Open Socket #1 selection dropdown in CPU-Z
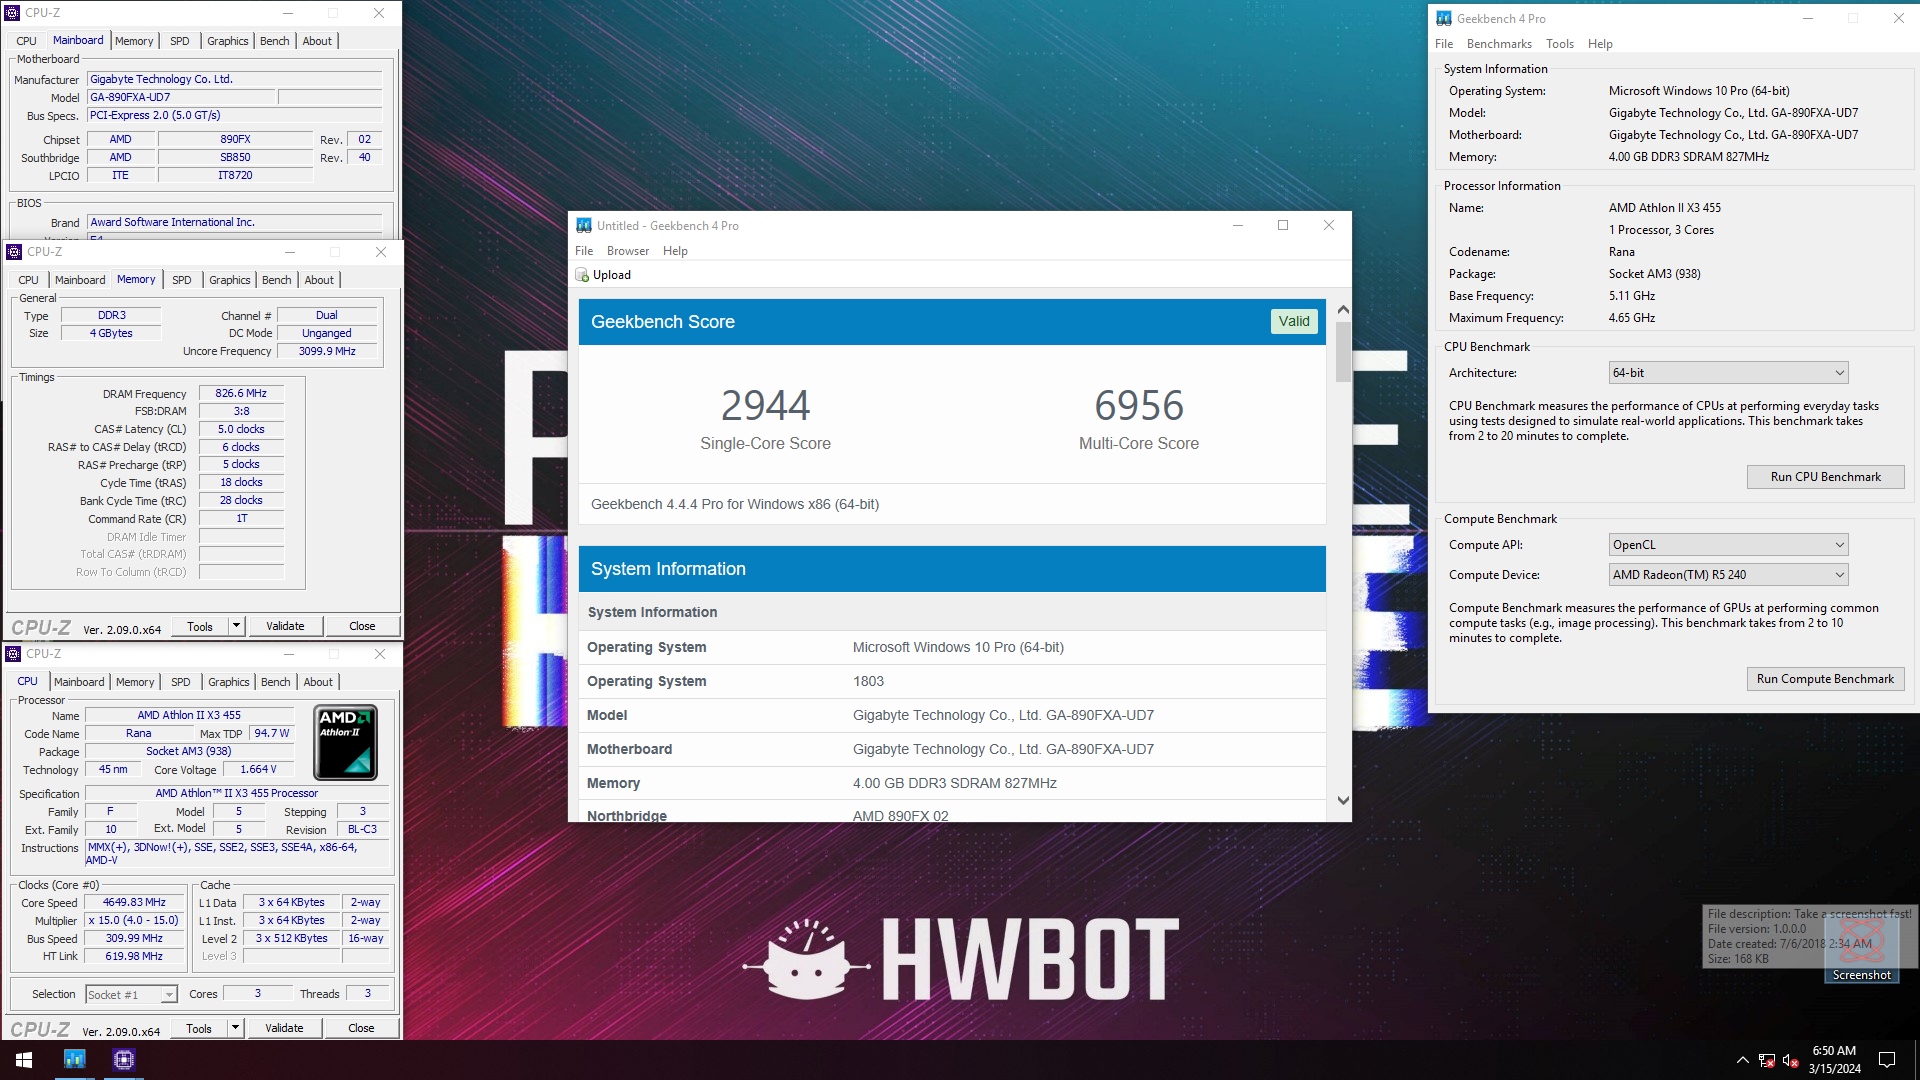Viewport: 1920px width, 1080px height. tap(131, 994)
